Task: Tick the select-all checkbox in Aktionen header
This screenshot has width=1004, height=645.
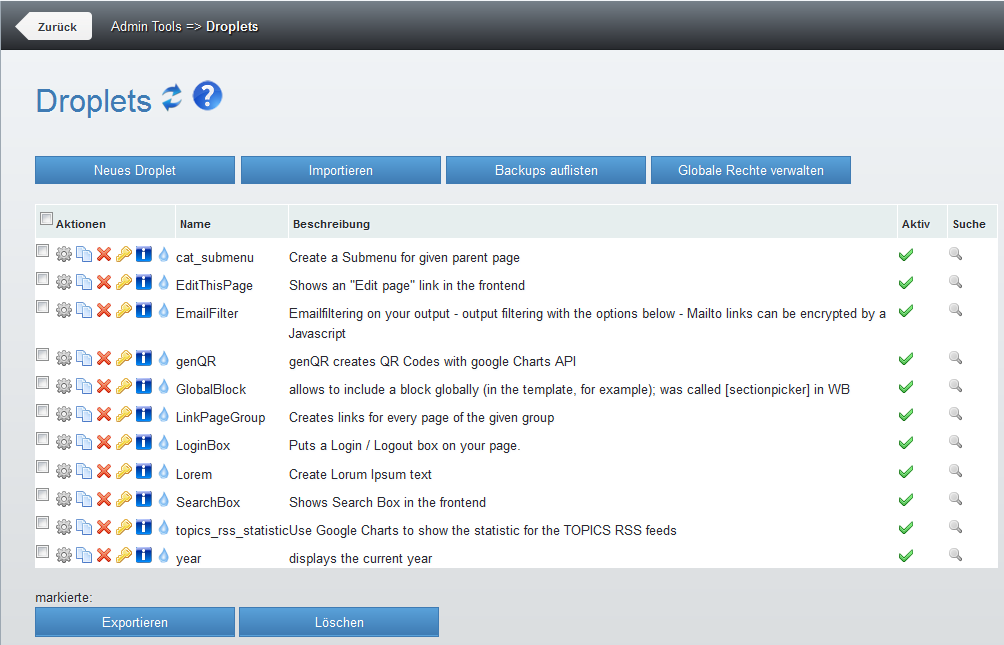Action: pyautogui.click(x=46, y=219)
